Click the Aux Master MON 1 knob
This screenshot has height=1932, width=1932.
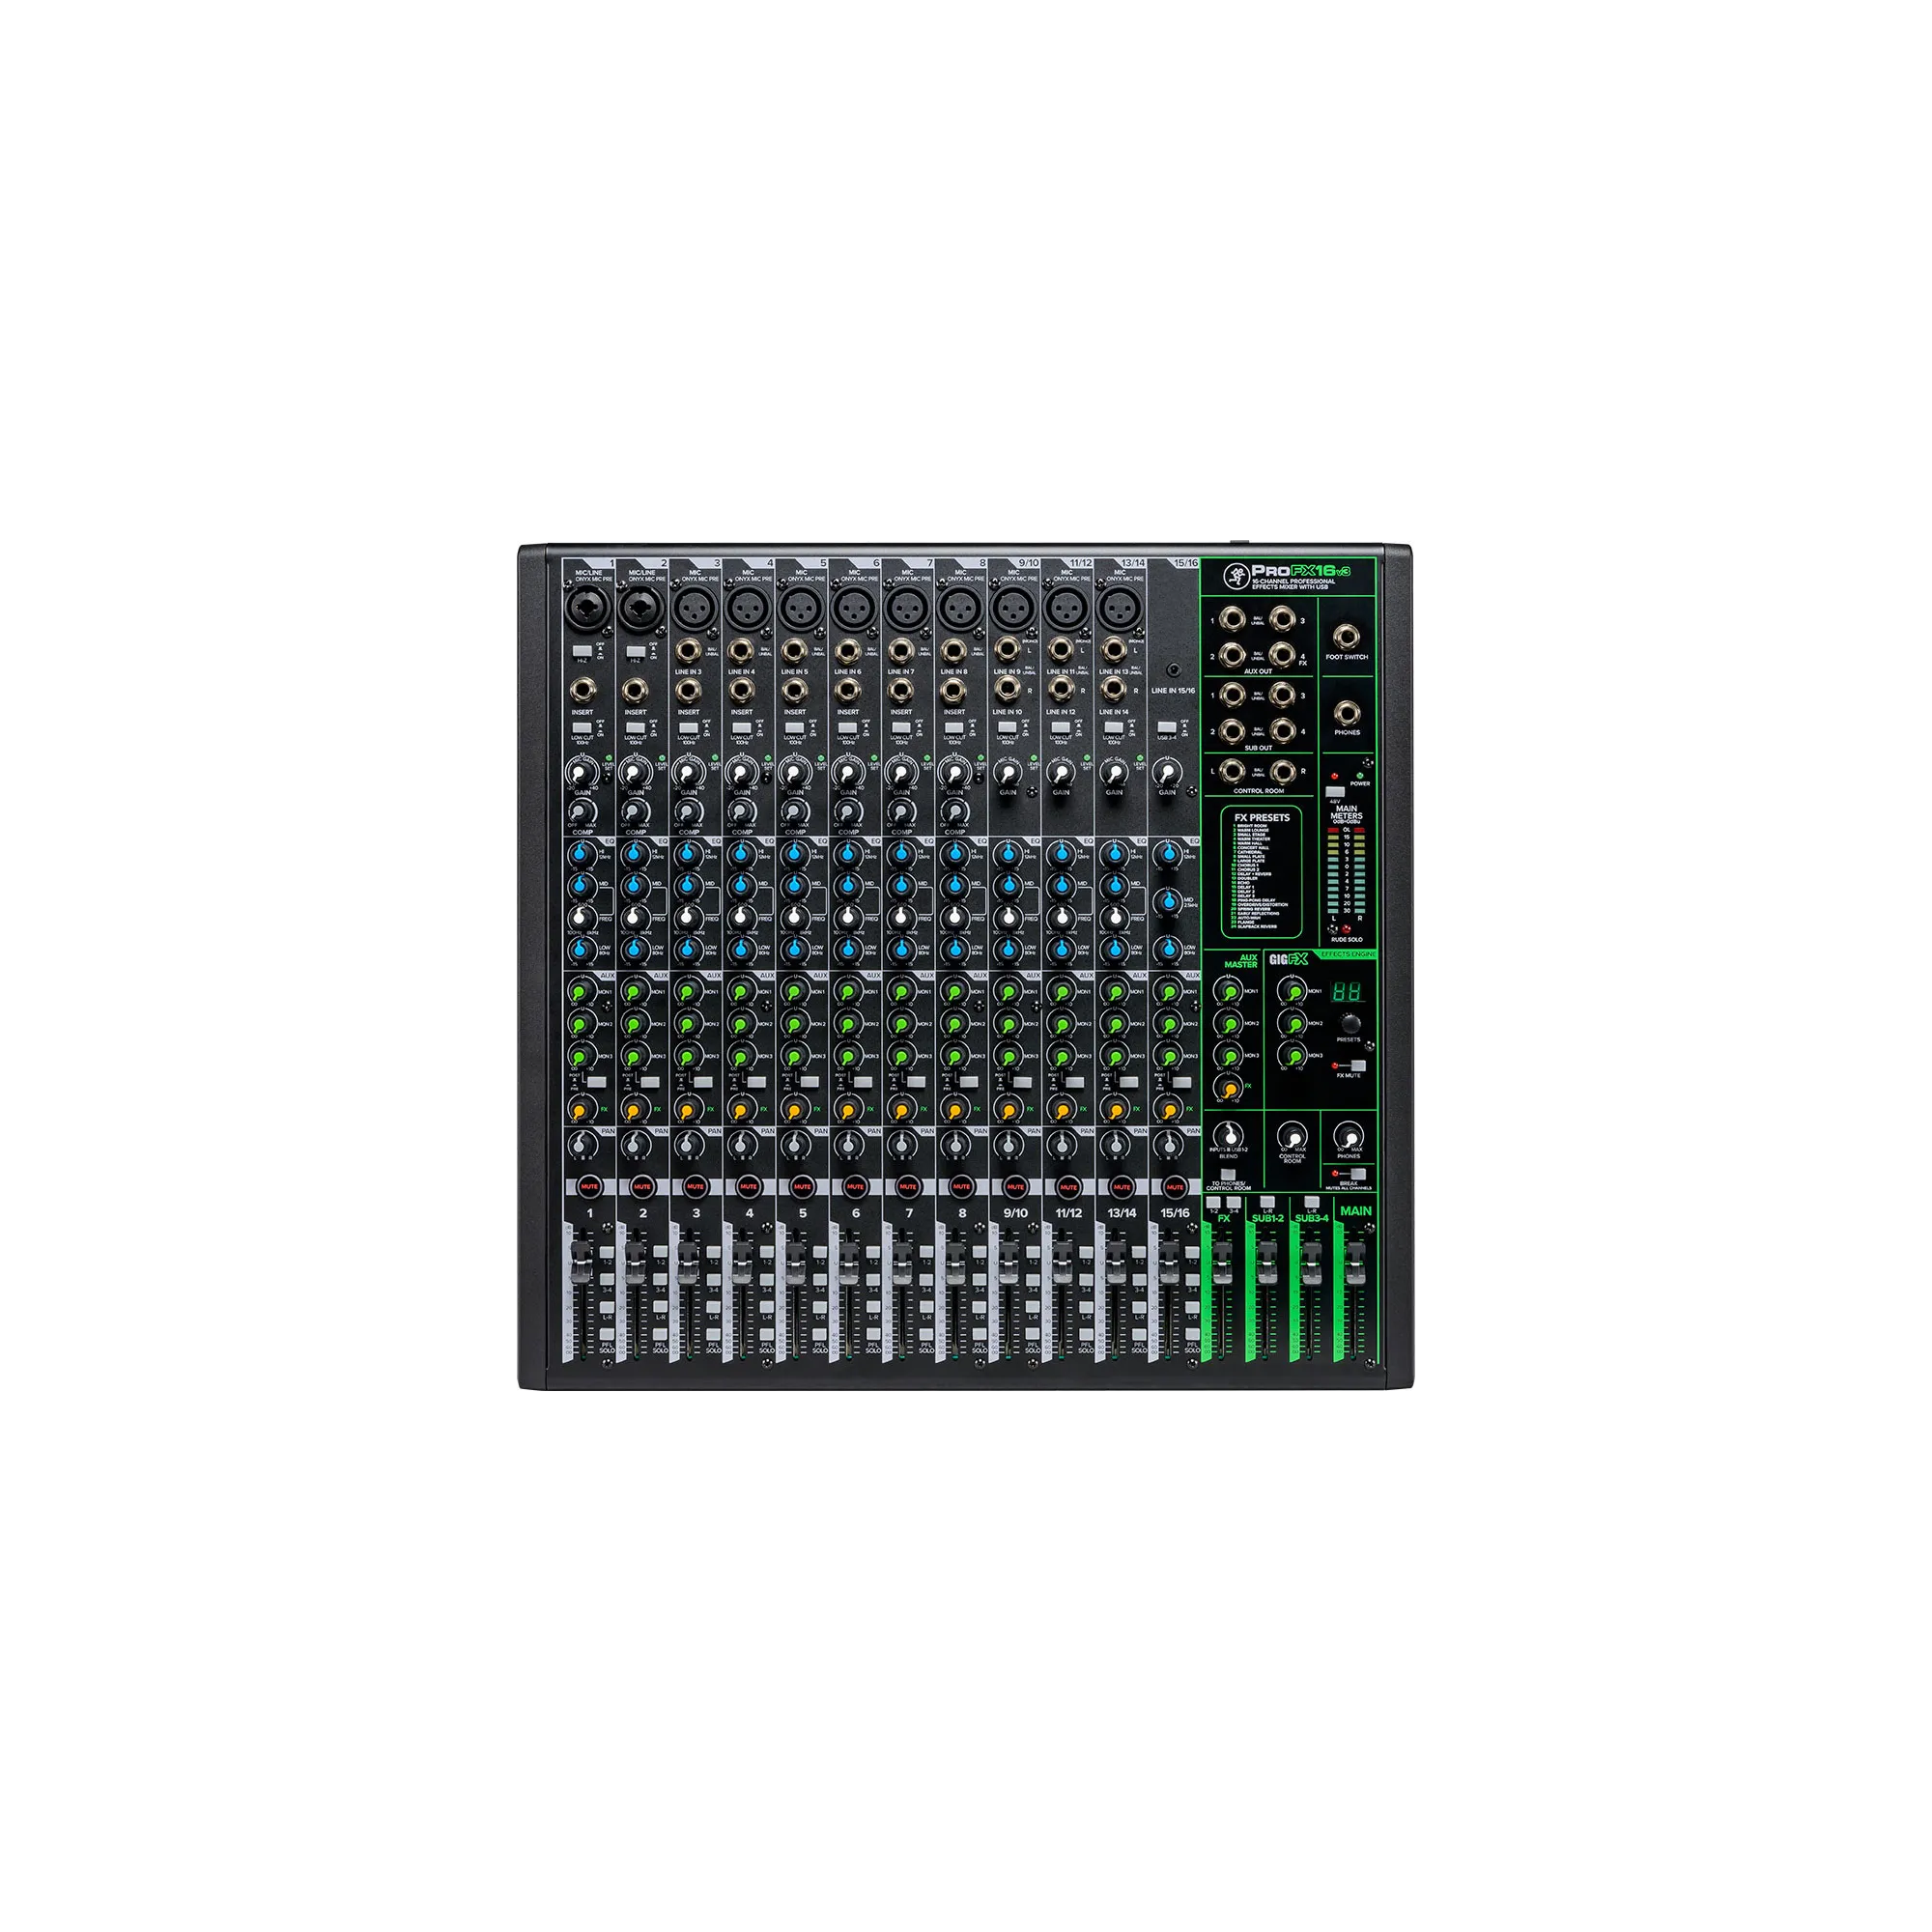(1230, 992)
